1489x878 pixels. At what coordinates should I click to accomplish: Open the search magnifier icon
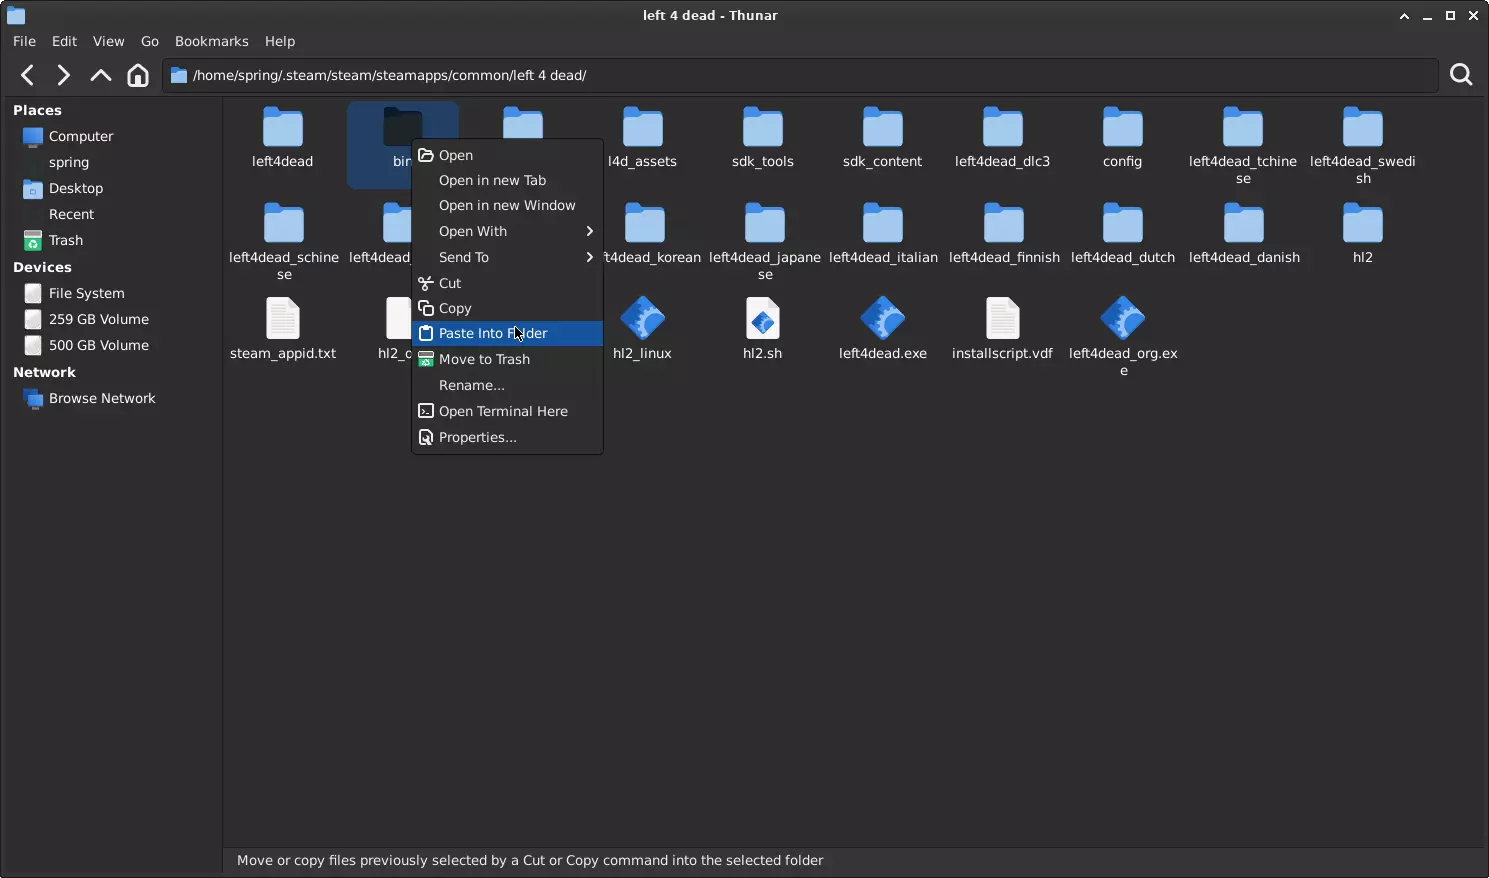pos(1461,75)
